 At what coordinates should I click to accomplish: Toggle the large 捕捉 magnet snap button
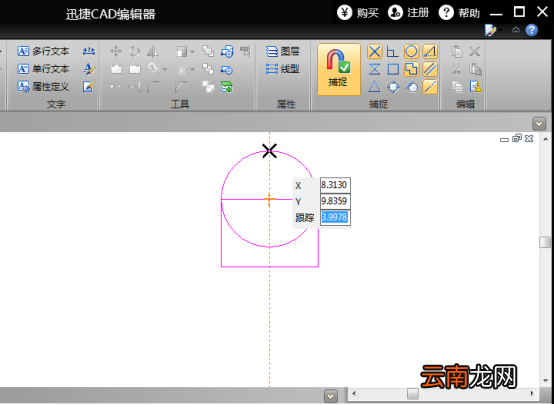[x=338, y=69]
